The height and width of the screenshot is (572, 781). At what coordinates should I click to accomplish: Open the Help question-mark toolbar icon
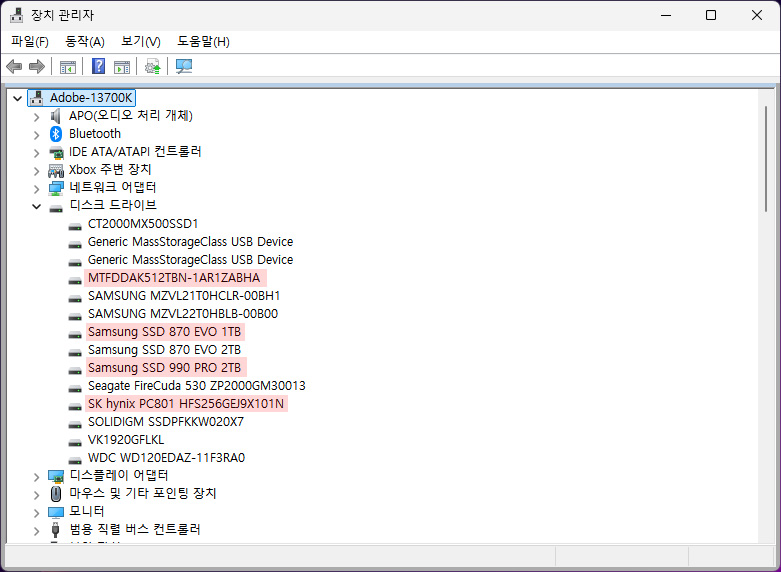pos(99,66)
